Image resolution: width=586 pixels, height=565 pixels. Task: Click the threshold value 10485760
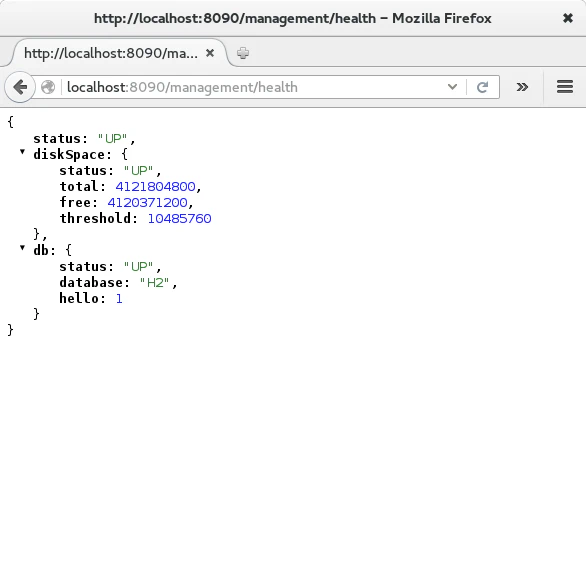click(x=179, y=219)
